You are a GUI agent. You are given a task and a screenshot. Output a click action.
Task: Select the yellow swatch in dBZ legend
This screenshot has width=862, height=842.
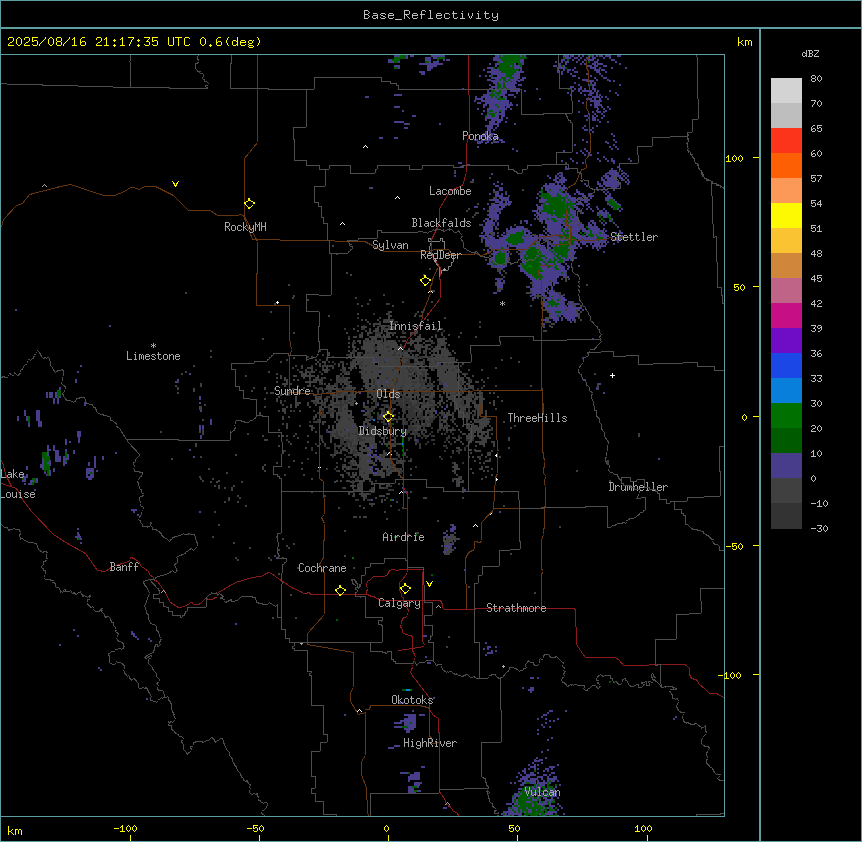[x=786, y=215]
